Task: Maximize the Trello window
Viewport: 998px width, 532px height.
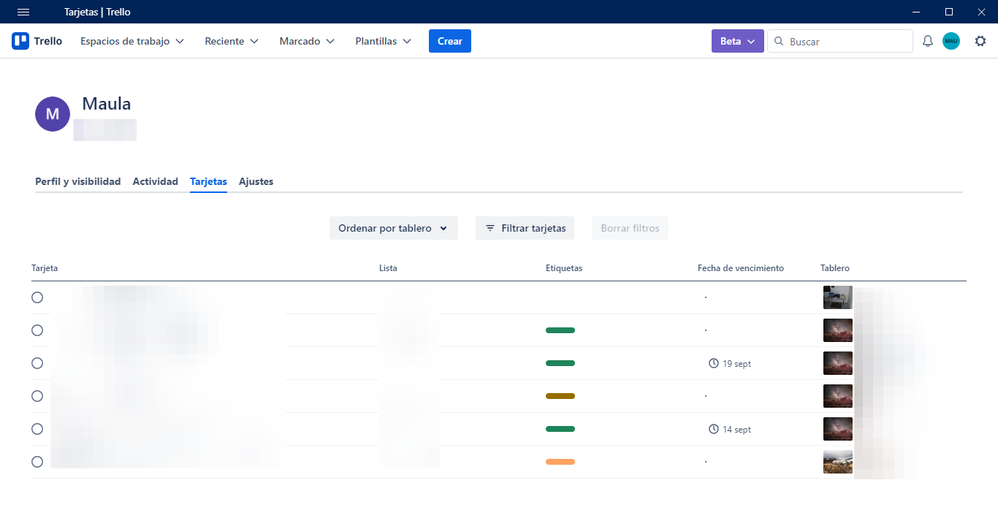Action: [x=949, y=12]
